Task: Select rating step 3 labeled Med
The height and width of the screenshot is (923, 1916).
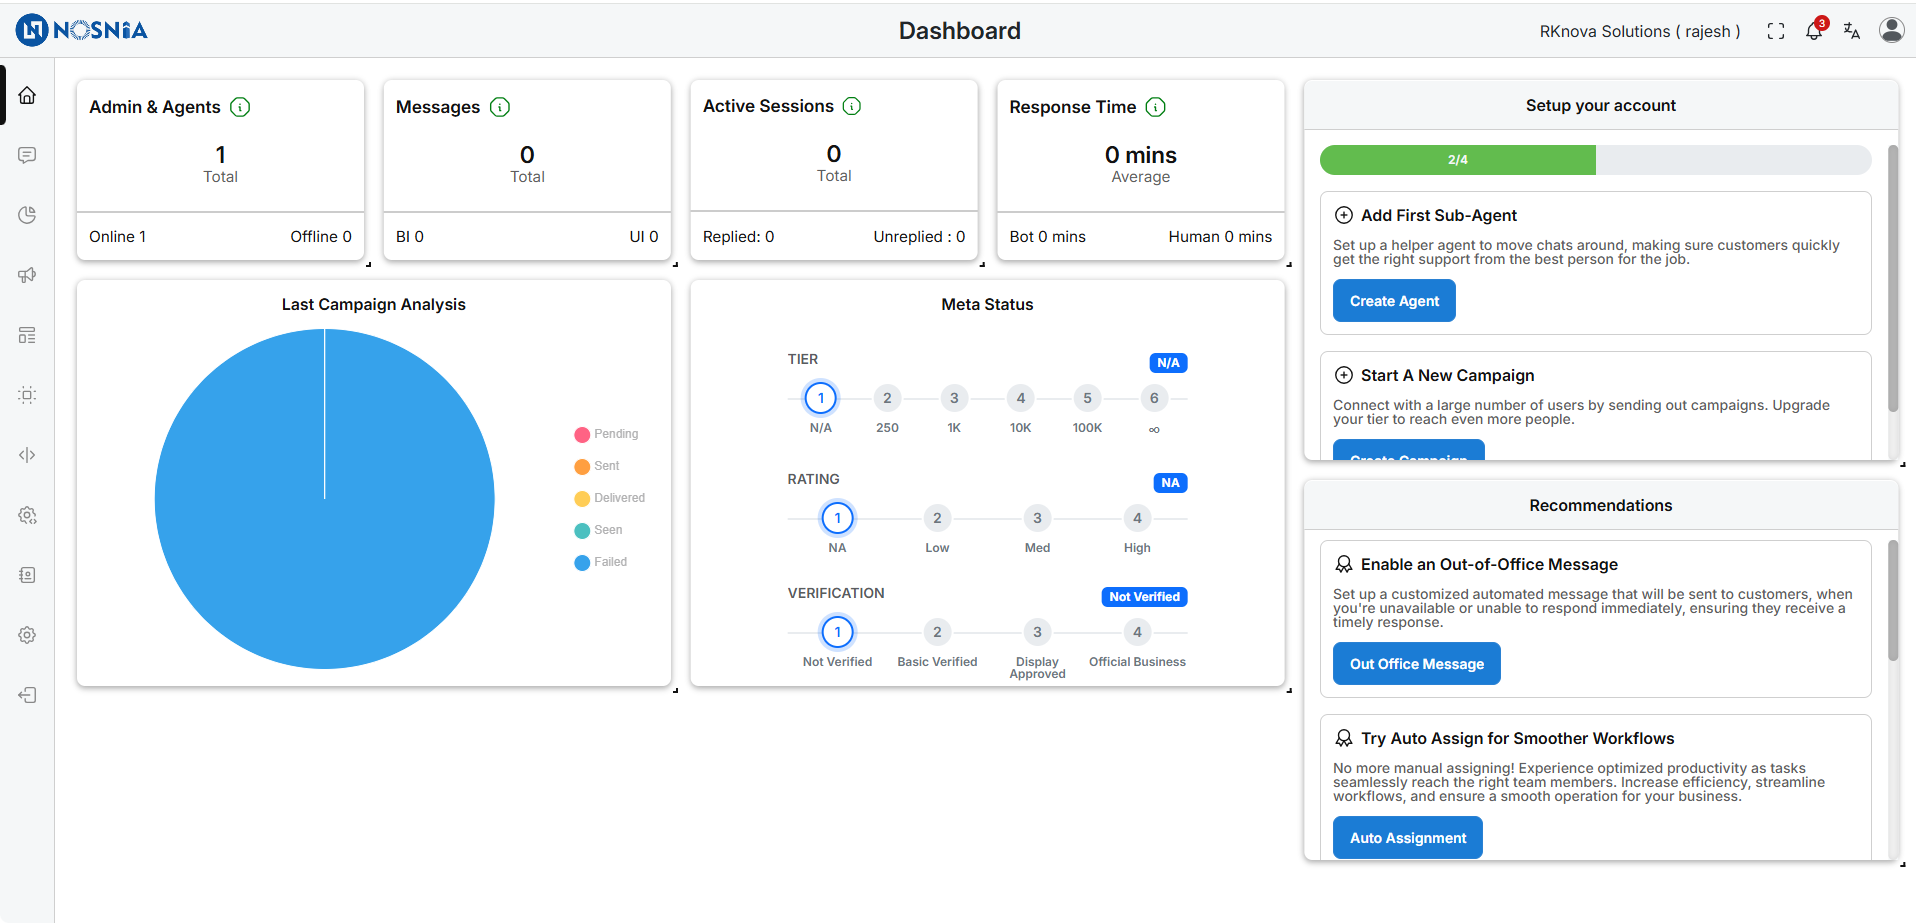Action: [1037, 518]
